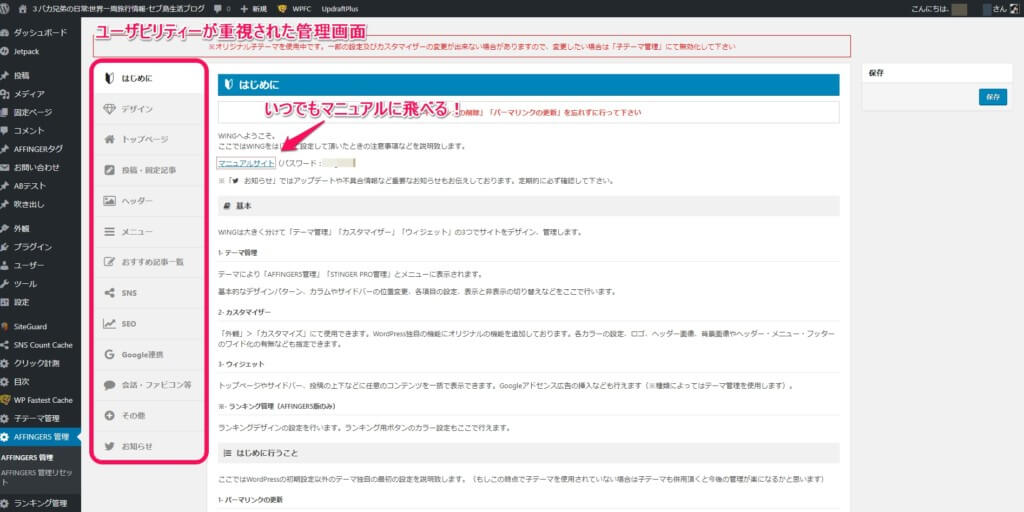Click 新規 in the admin bar
Viewport: 1024px width, 512px height.
click(x=254, y=10)
